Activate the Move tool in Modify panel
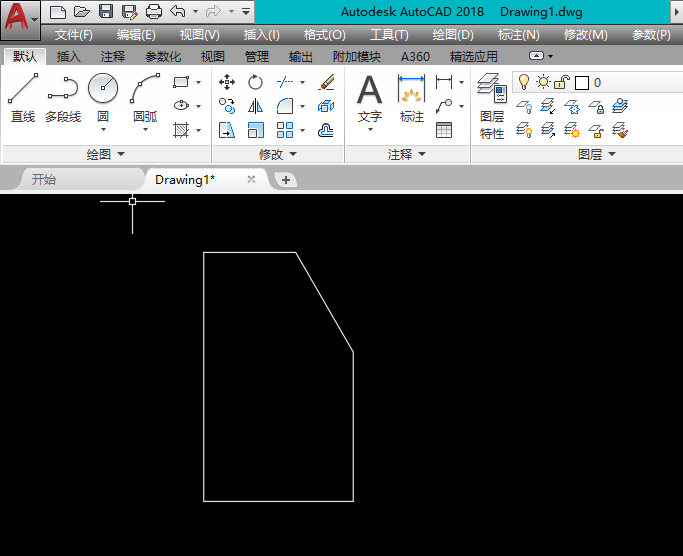This screenshot has height=556, width=683. [227, 82]
